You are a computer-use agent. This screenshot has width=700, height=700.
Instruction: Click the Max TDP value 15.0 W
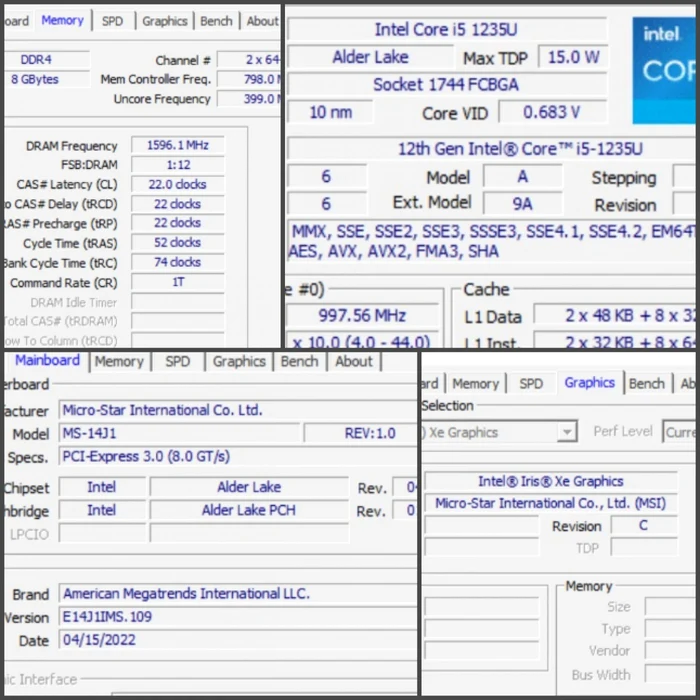(573, 57)
